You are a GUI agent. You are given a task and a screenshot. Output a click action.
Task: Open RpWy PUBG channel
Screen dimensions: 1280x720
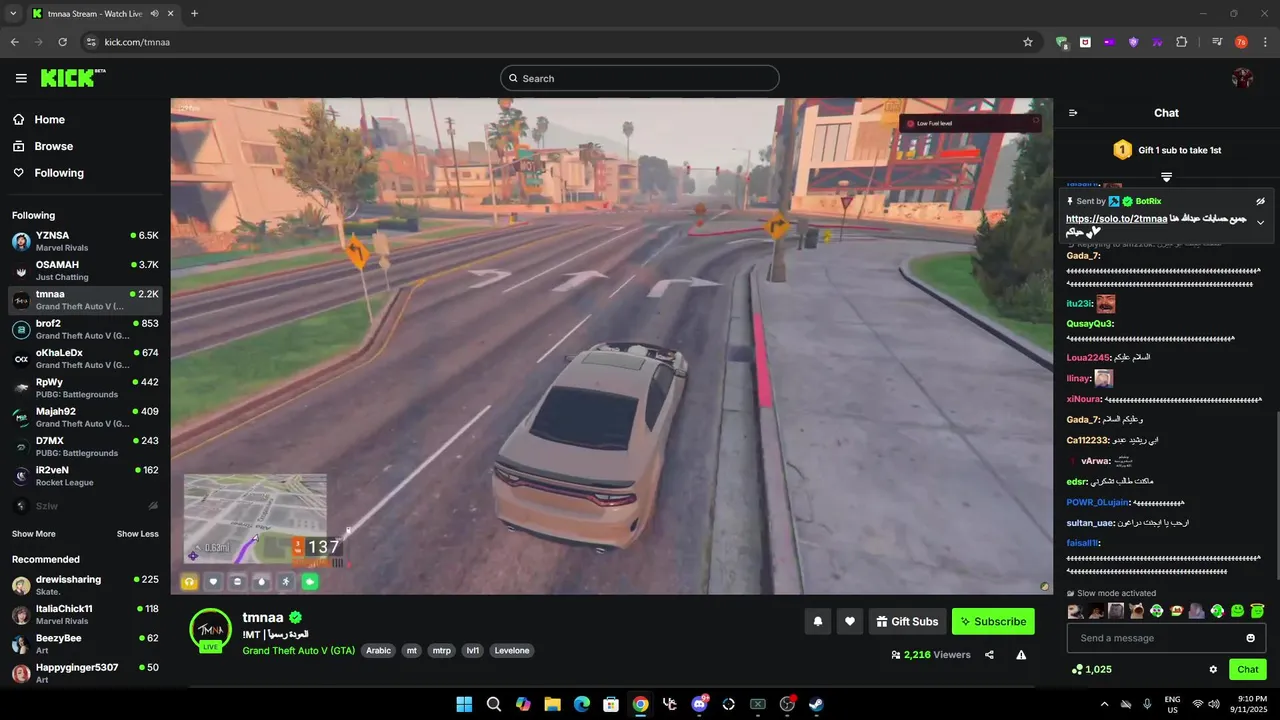point(85,388)
